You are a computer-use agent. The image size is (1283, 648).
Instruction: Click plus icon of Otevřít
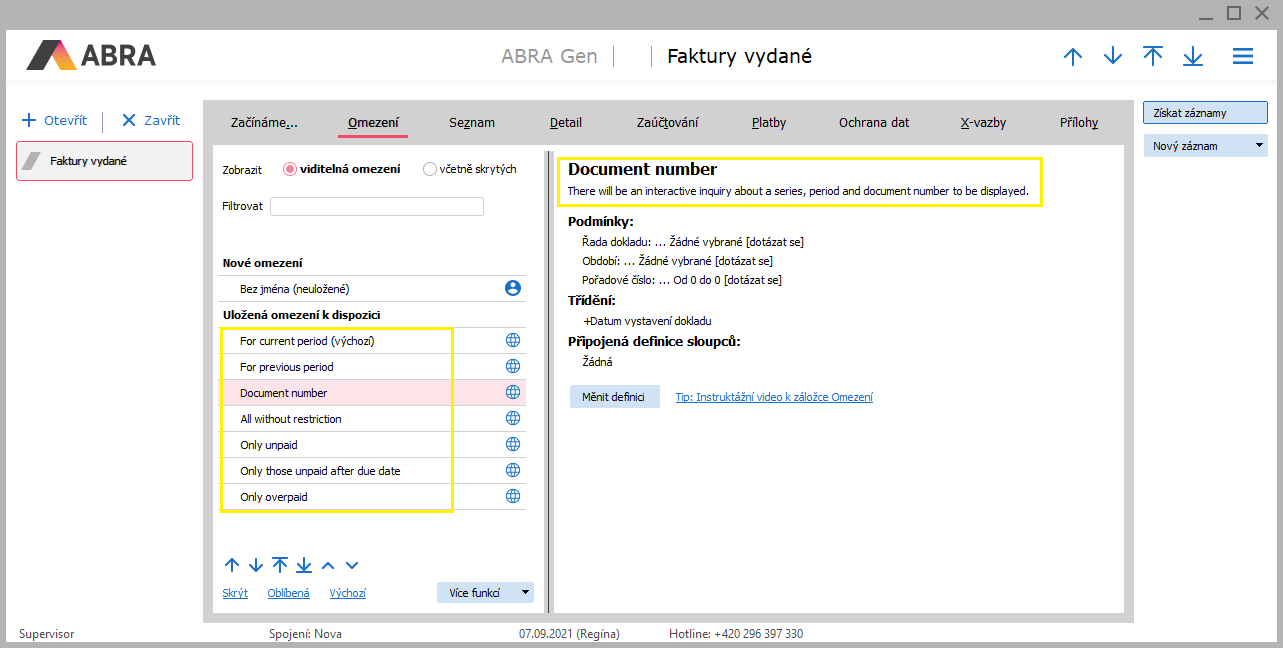point(29,120)
